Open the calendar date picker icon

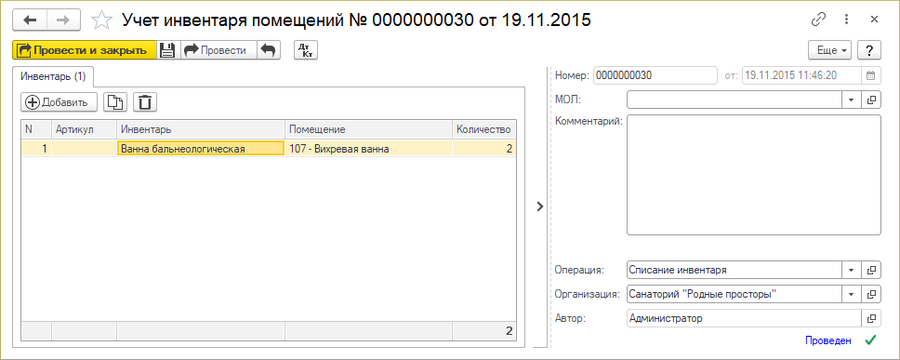(870, 75)
